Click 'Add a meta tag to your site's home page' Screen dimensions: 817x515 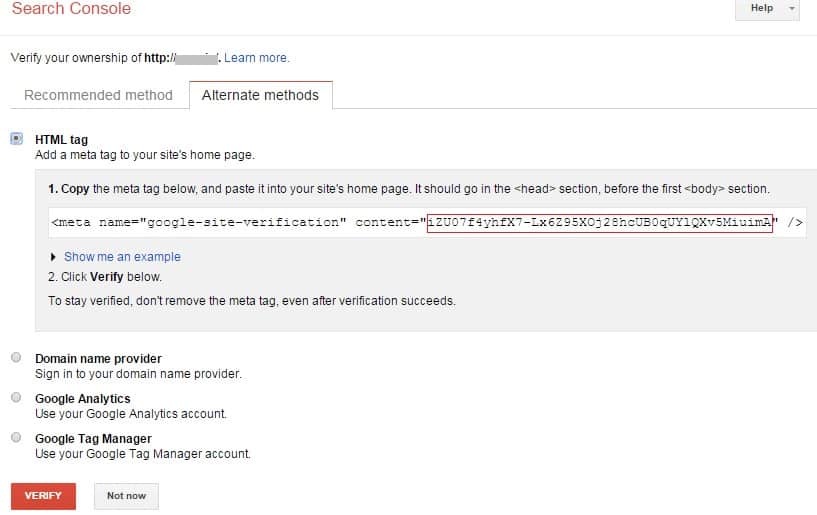[145, 155]
